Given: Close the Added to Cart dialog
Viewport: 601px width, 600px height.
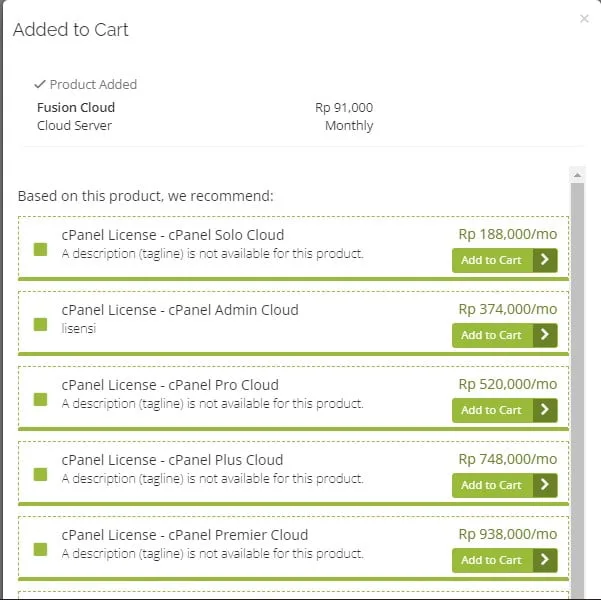Looking at the screenshot, I should click(584, 19).
